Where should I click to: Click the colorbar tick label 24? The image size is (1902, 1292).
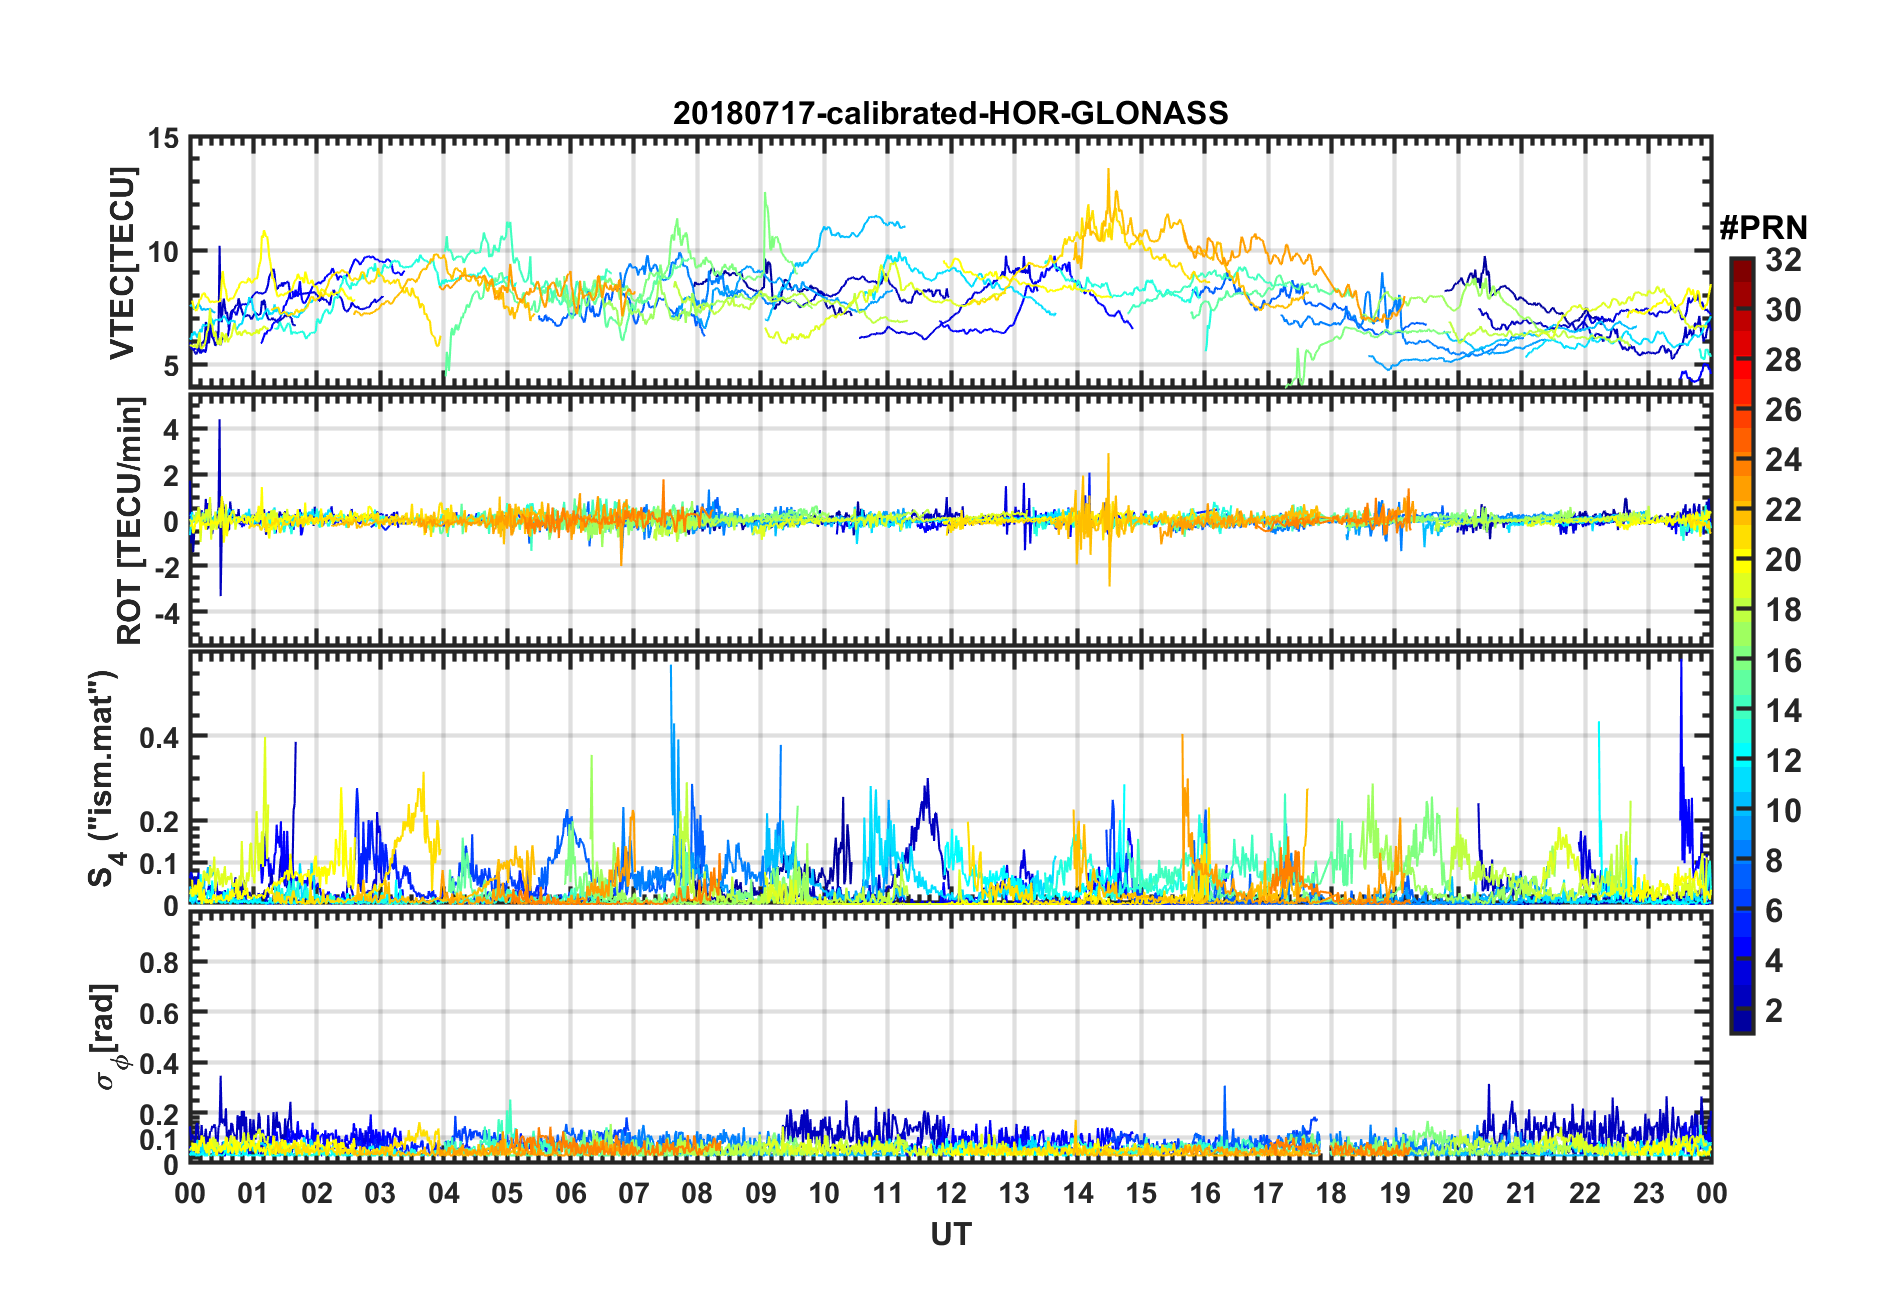coord(1783,460)
